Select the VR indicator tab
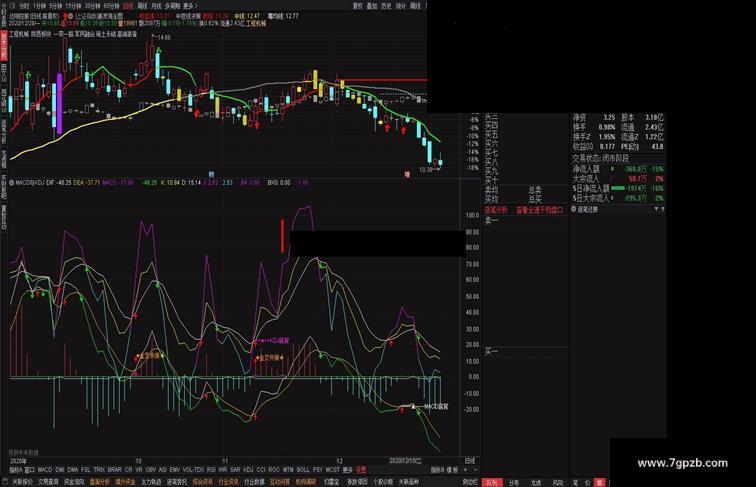The width and height of the screenshot is (756, 487). click(x=139, y=470)
